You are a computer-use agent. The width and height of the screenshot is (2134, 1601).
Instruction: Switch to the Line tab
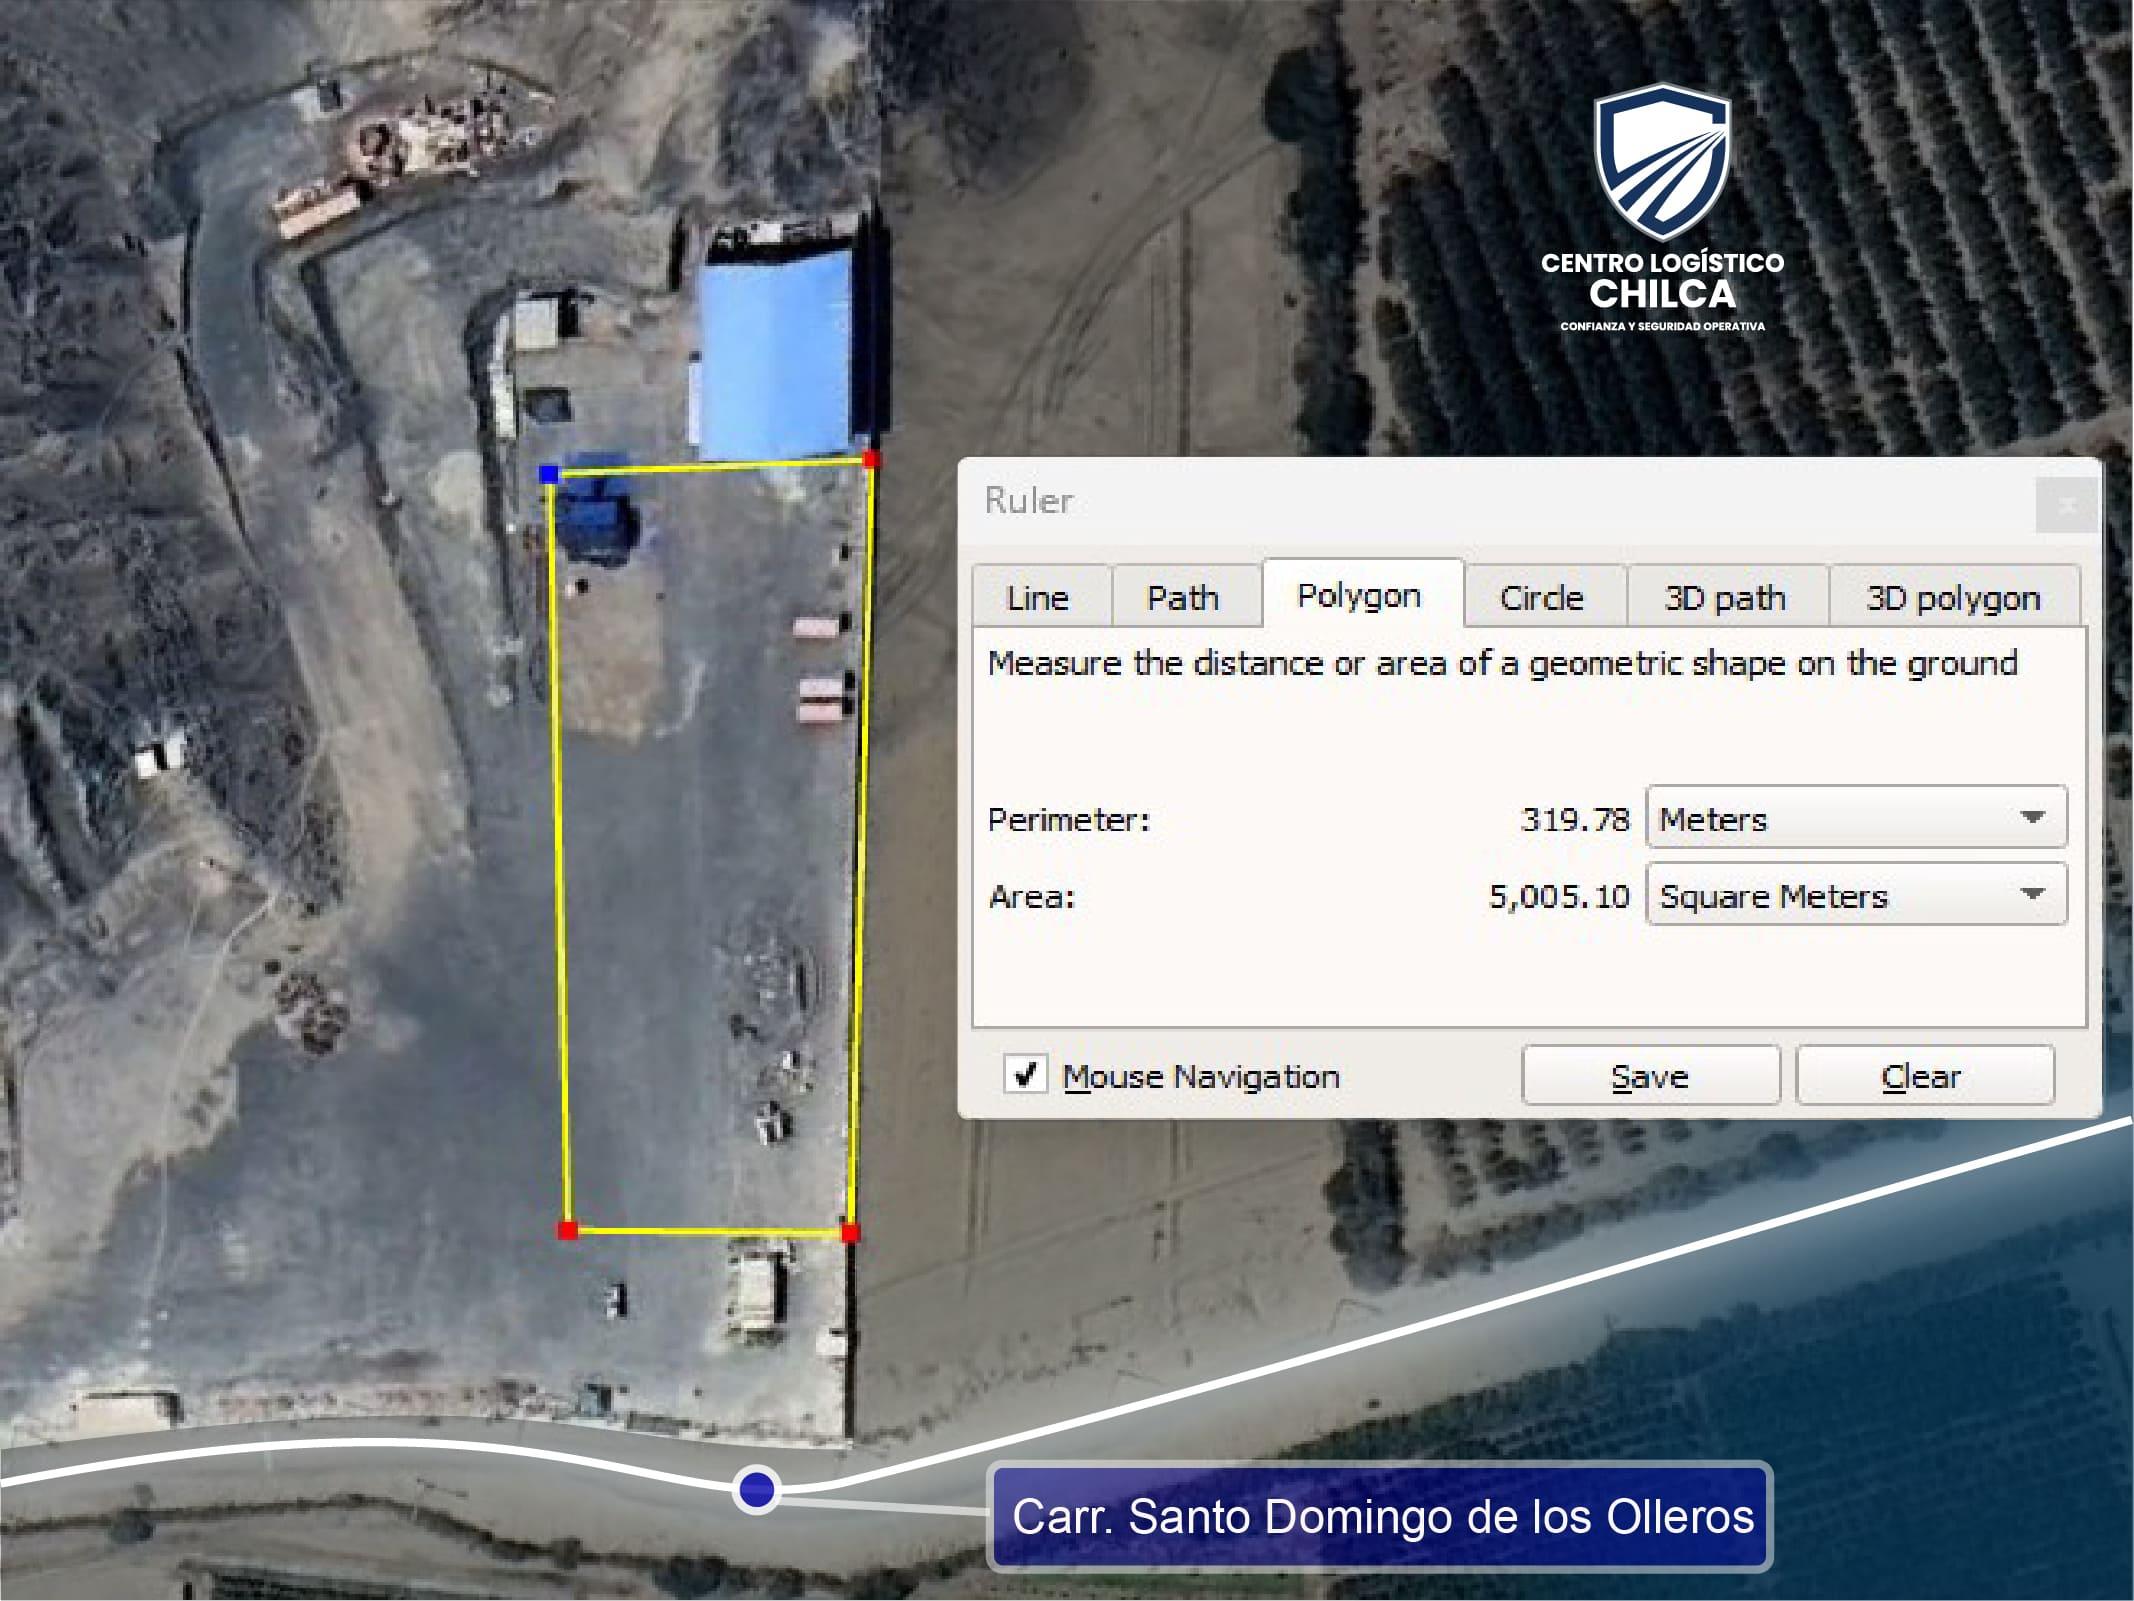point(1040,597)
